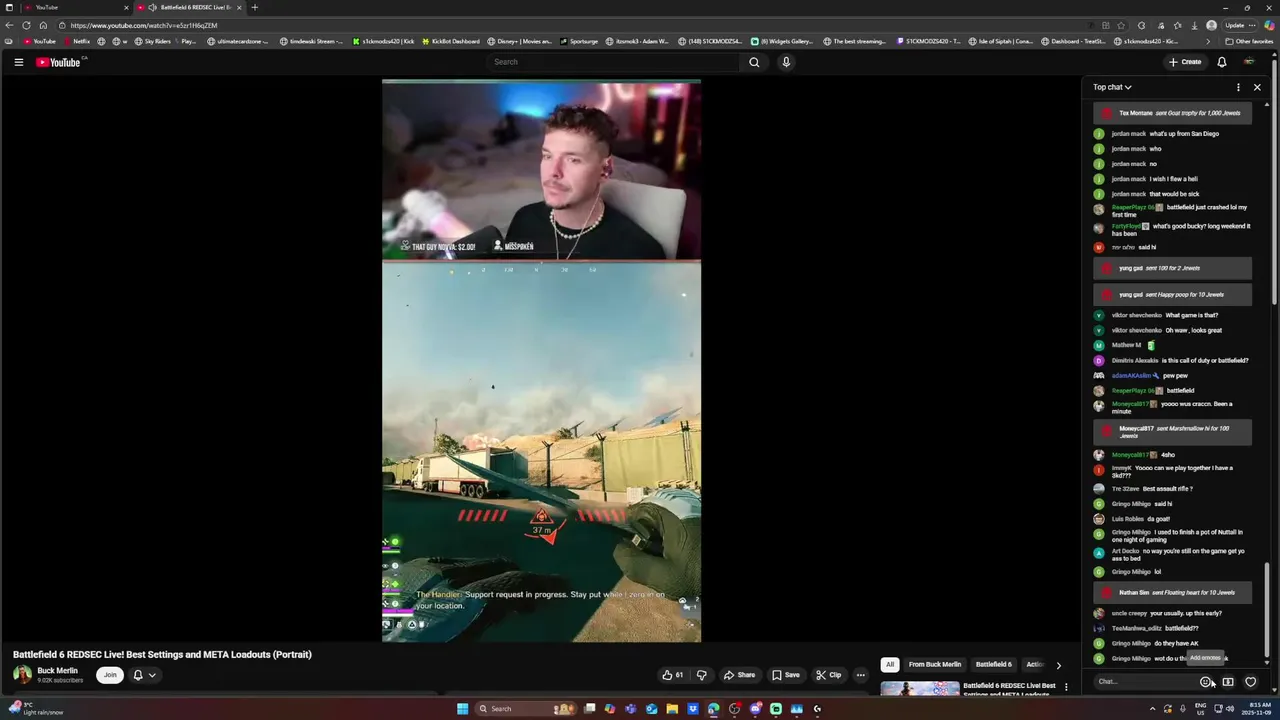This screenshot has width=1280, height=720.
Task: Open recommended Battlefield 6 REDSEC thumbnail
Action: (x=920, y=689)
